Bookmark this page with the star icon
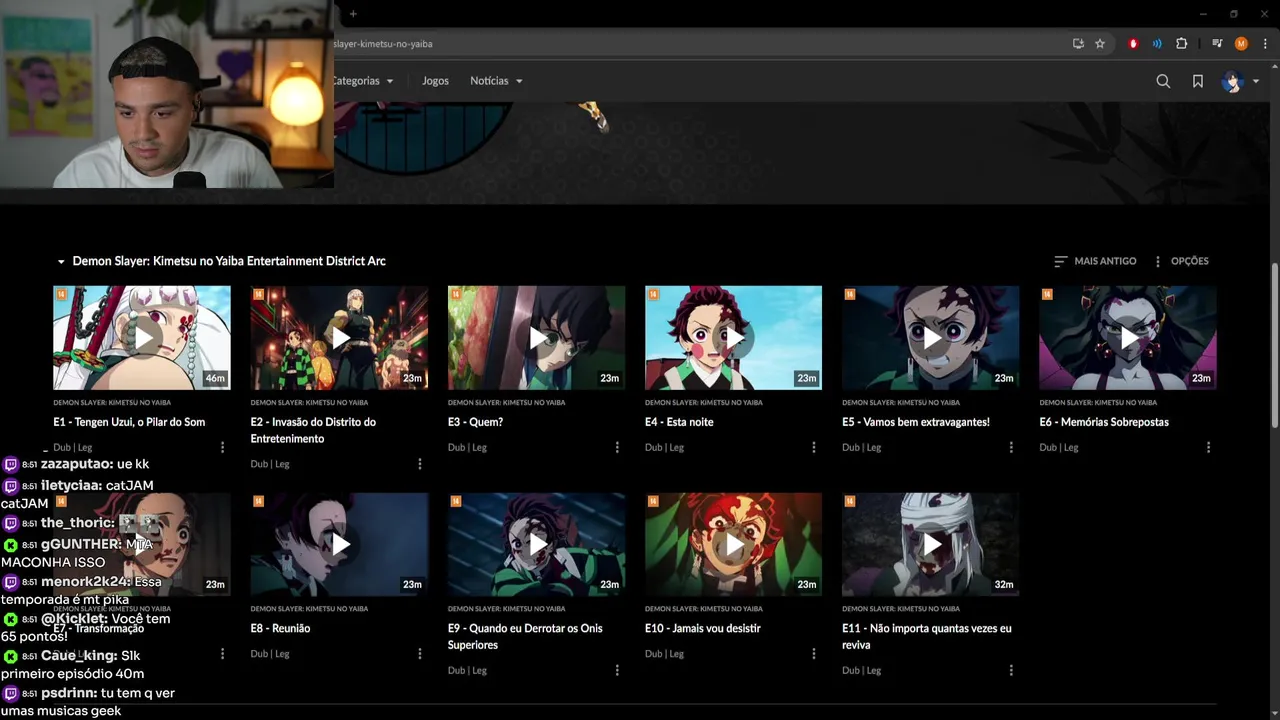1280x720 pixels. point(1100,44)
